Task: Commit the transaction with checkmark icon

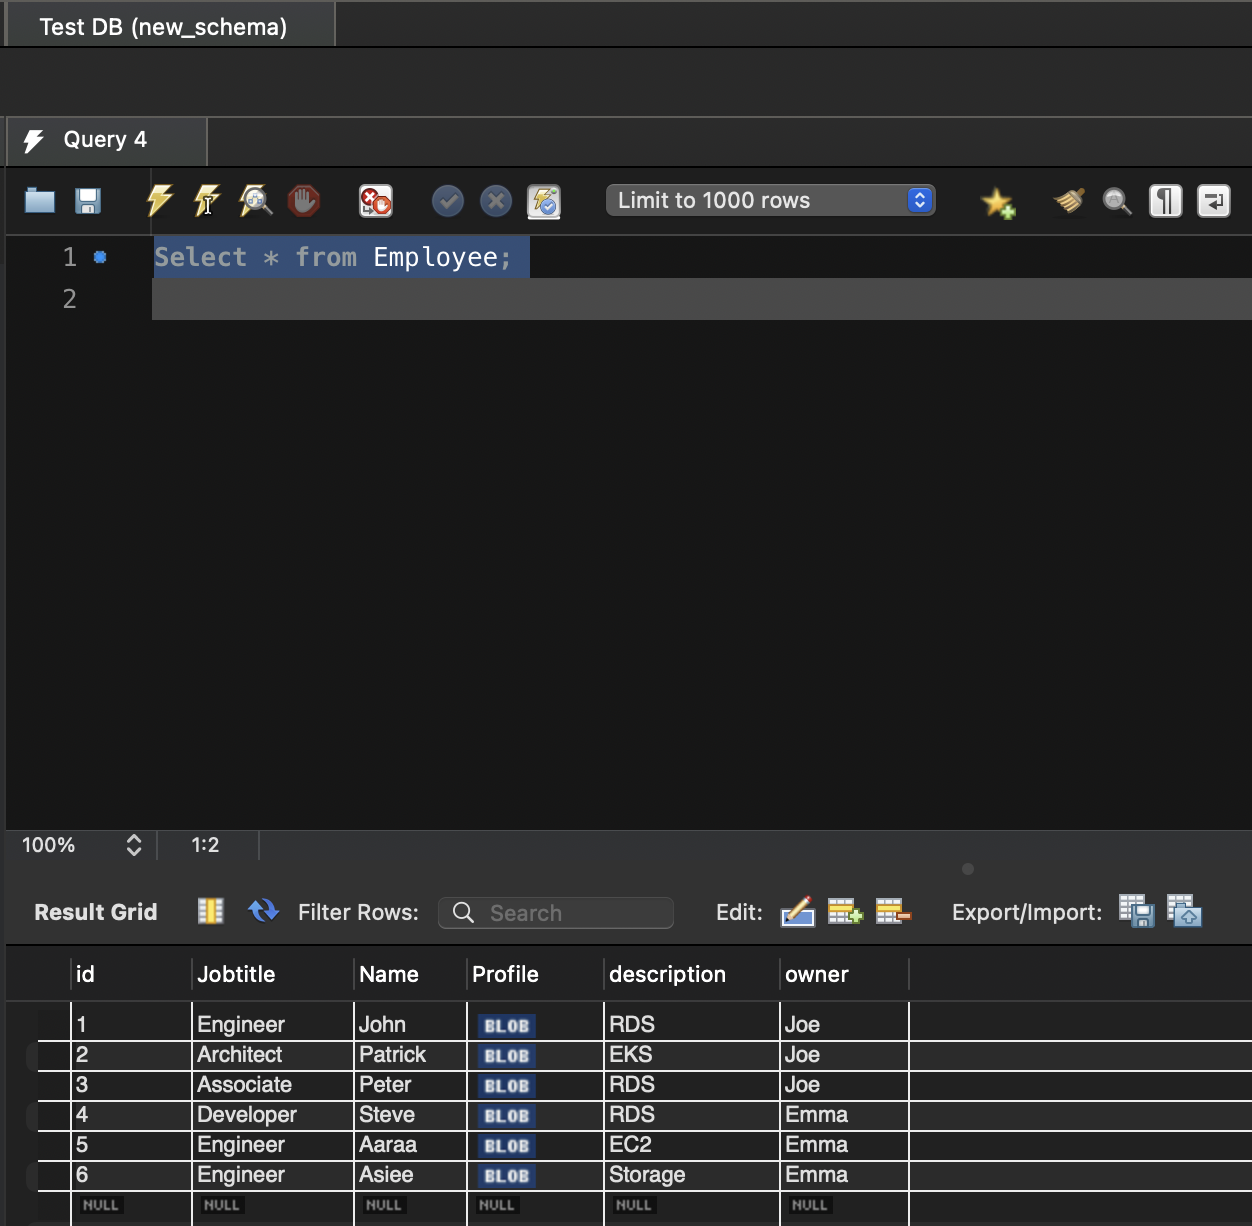Action: click(x=448, y=201)
